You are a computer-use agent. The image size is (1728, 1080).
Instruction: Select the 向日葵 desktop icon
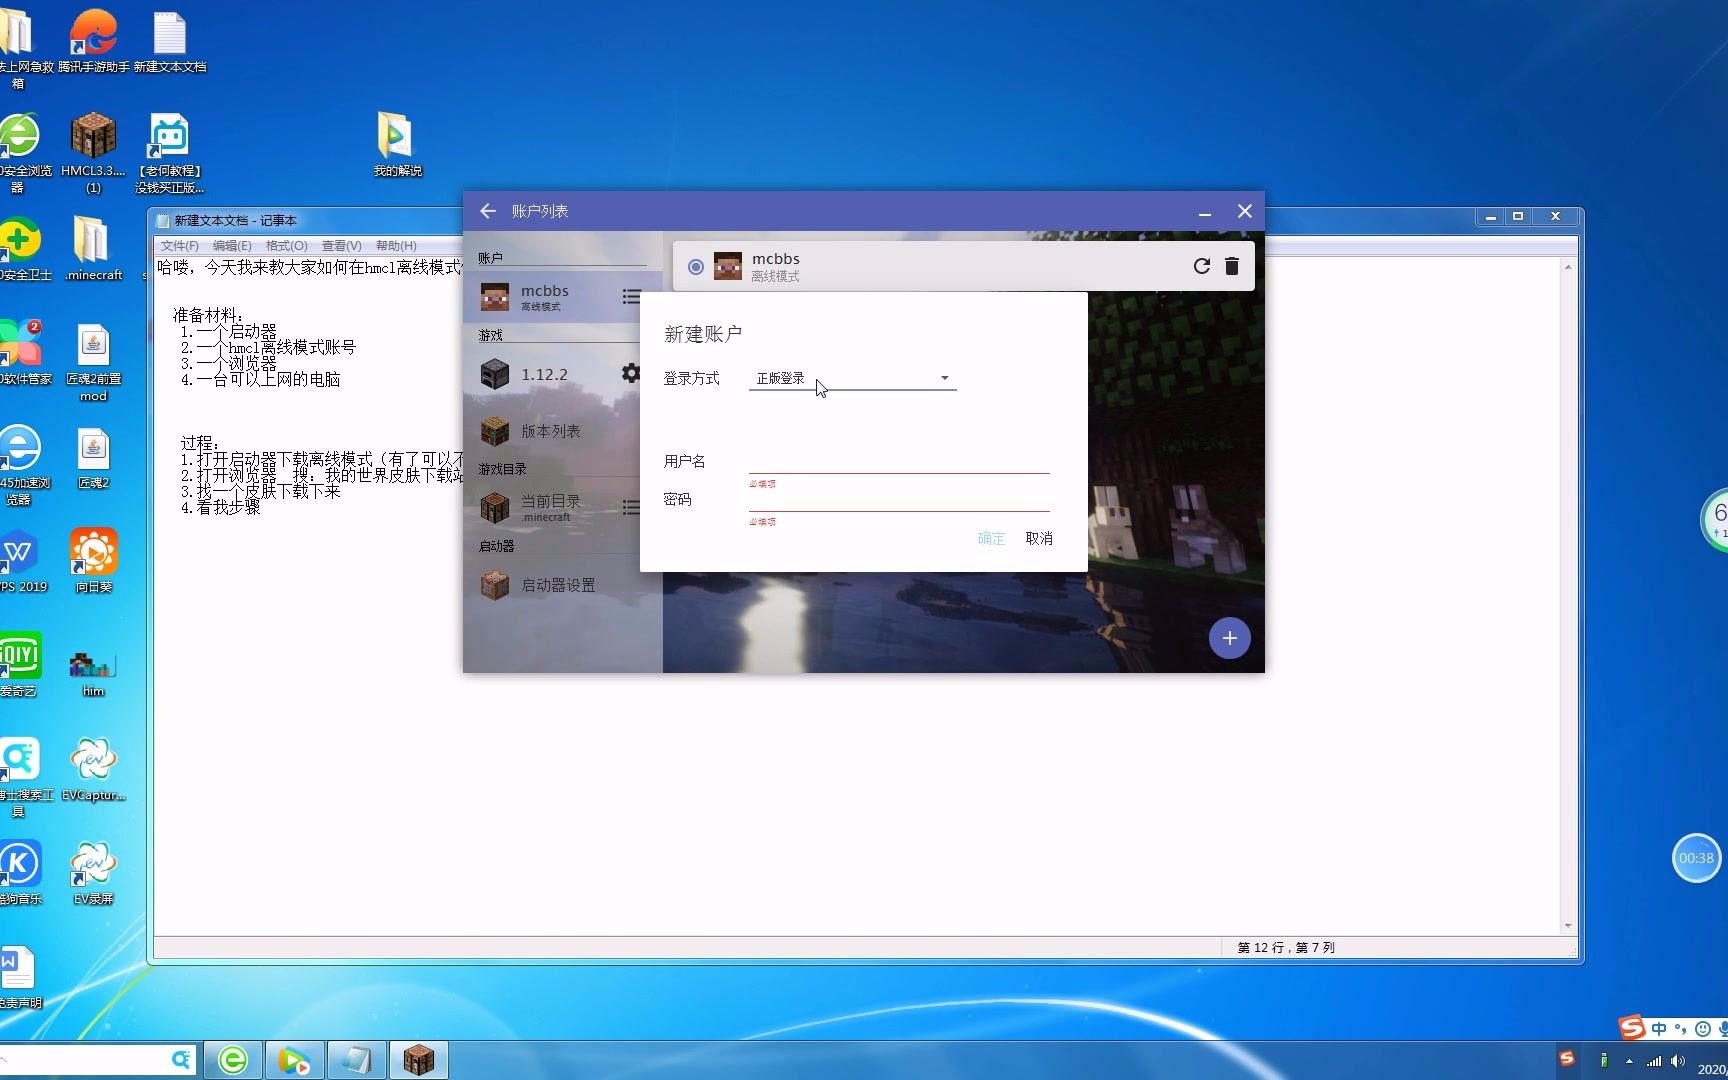[93, 560]
